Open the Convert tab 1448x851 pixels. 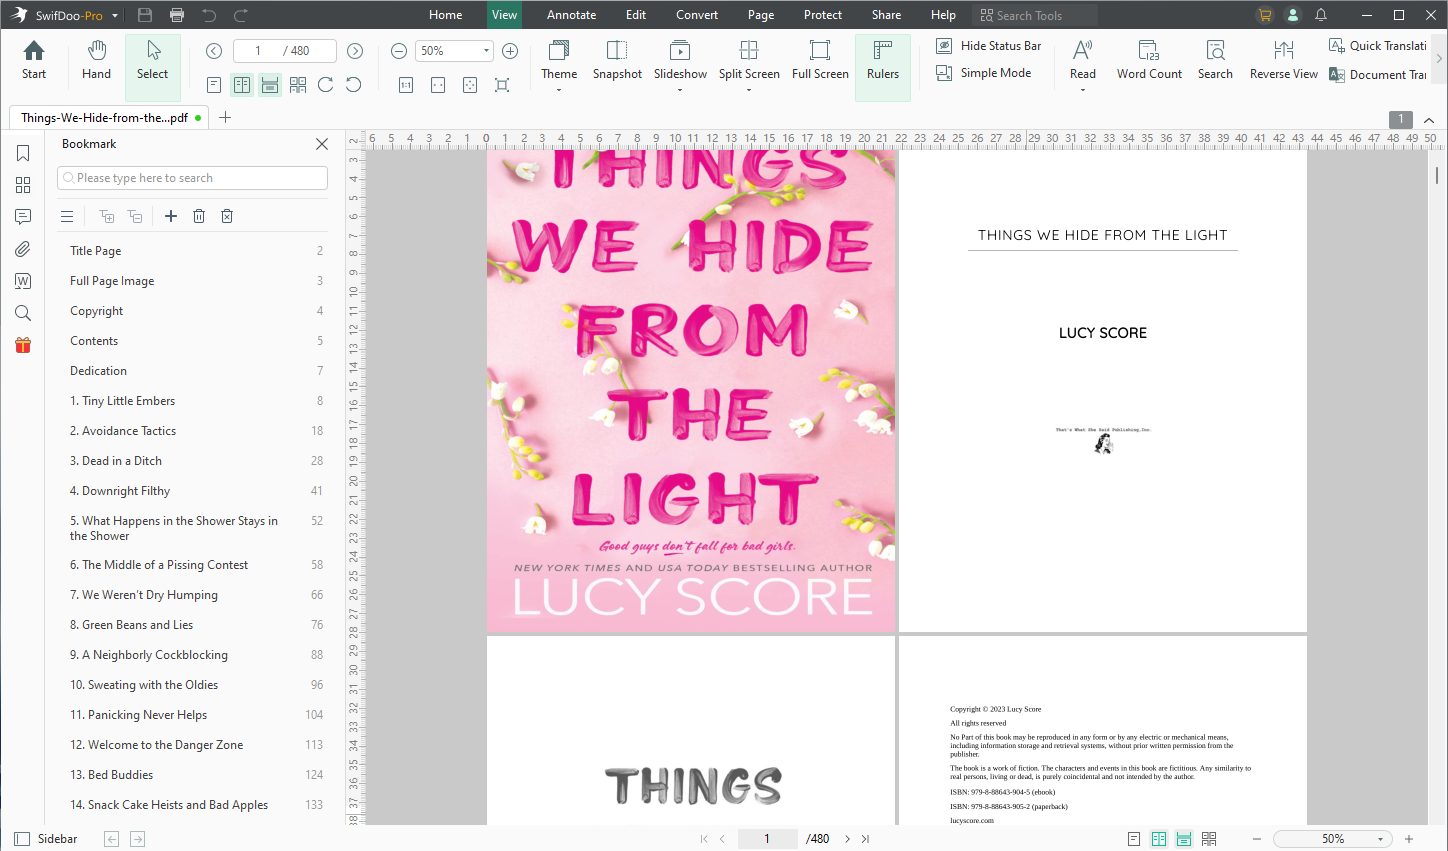tap(697, 15)
